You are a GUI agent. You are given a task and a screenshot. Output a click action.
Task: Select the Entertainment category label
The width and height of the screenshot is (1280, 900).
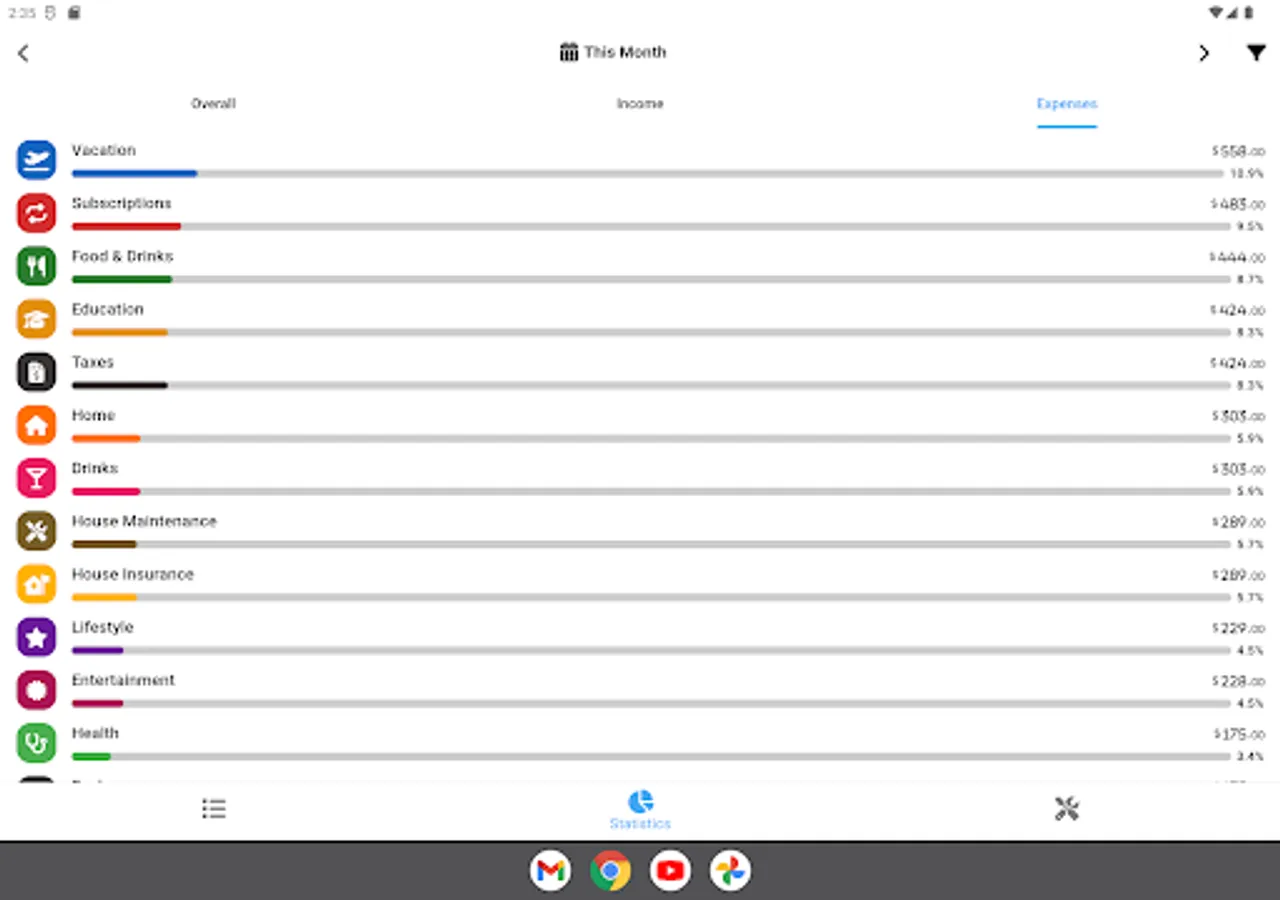123,680
